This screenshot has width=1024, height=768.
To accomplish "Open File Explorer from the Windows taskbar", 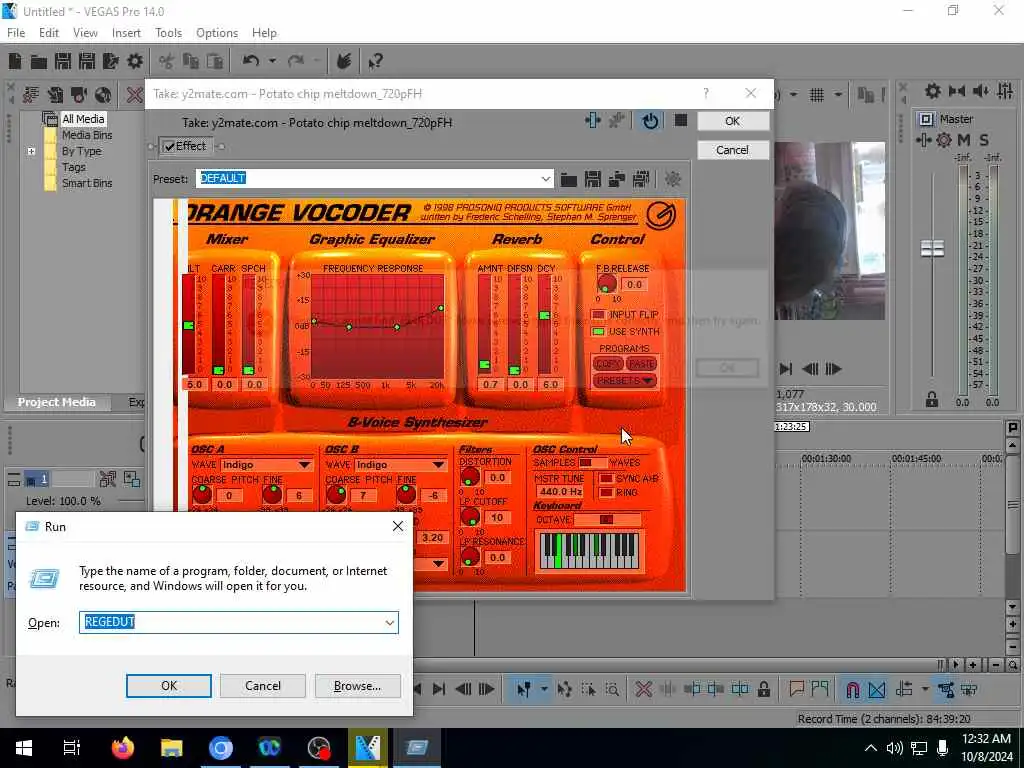I will tap(172, 748).
